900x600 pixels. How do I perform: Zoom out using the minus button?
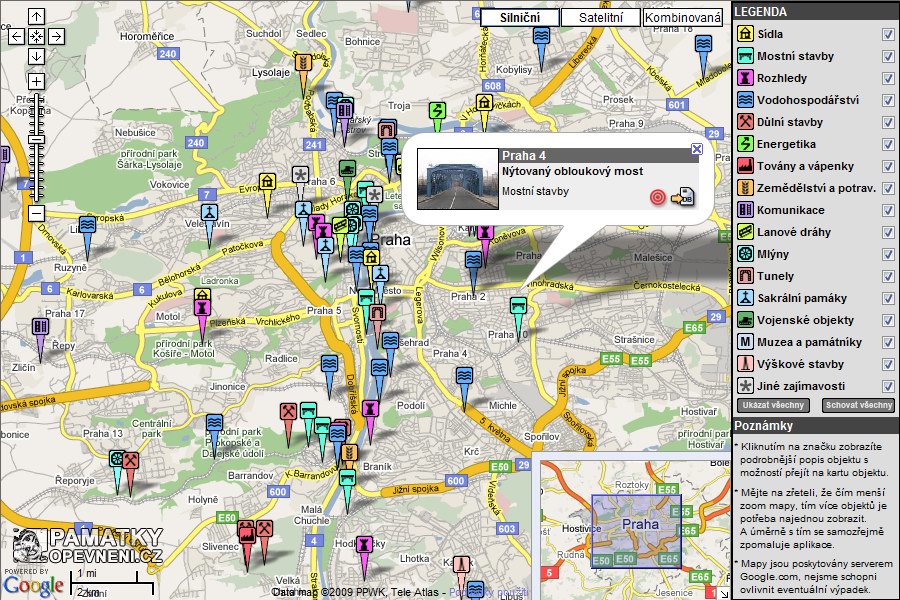(x=36, y=213)
